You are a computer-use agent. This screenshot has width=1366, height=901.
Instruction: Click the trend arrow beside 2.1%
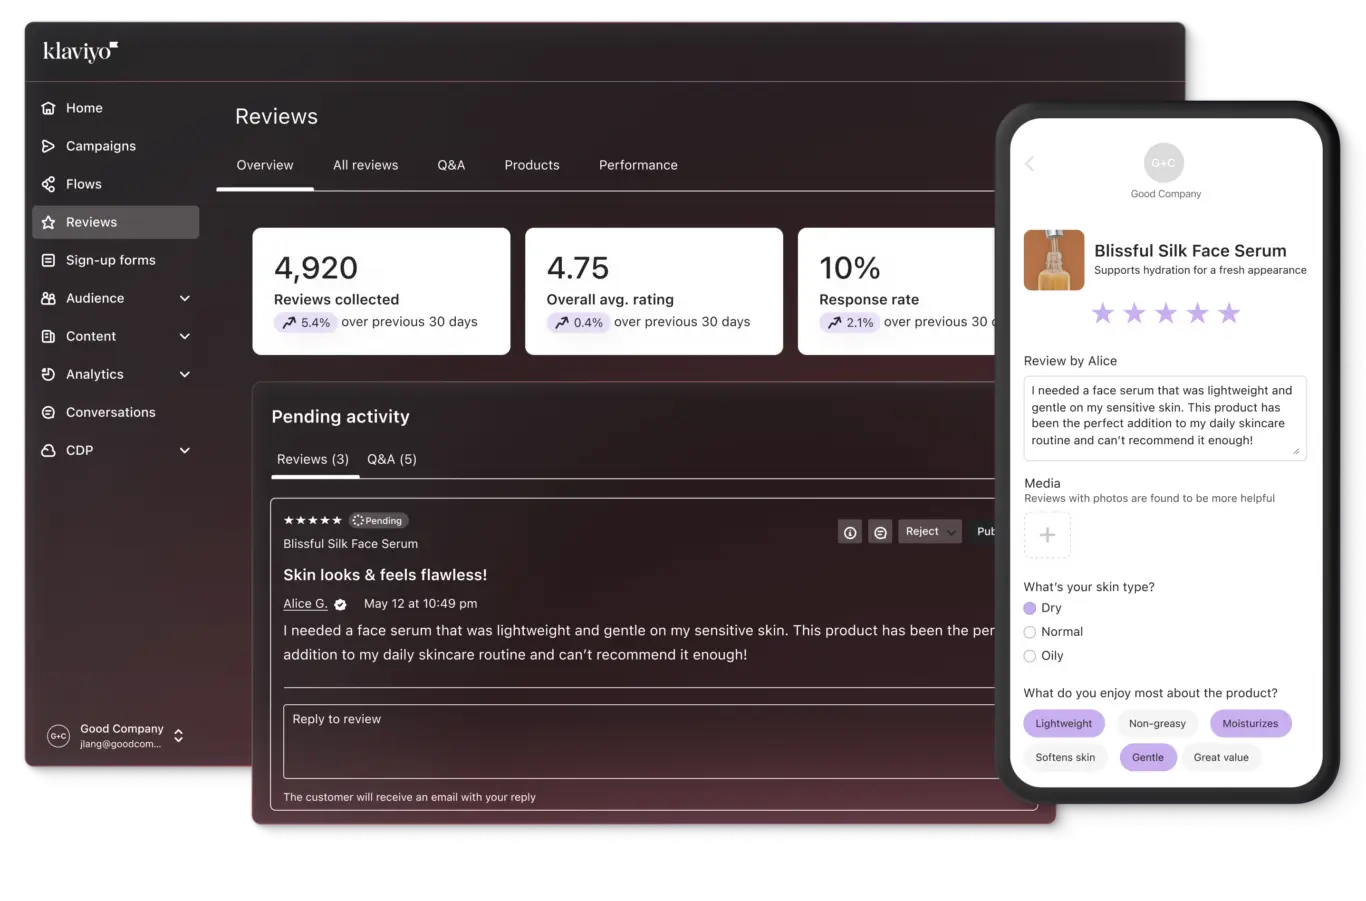pos(834,323)
